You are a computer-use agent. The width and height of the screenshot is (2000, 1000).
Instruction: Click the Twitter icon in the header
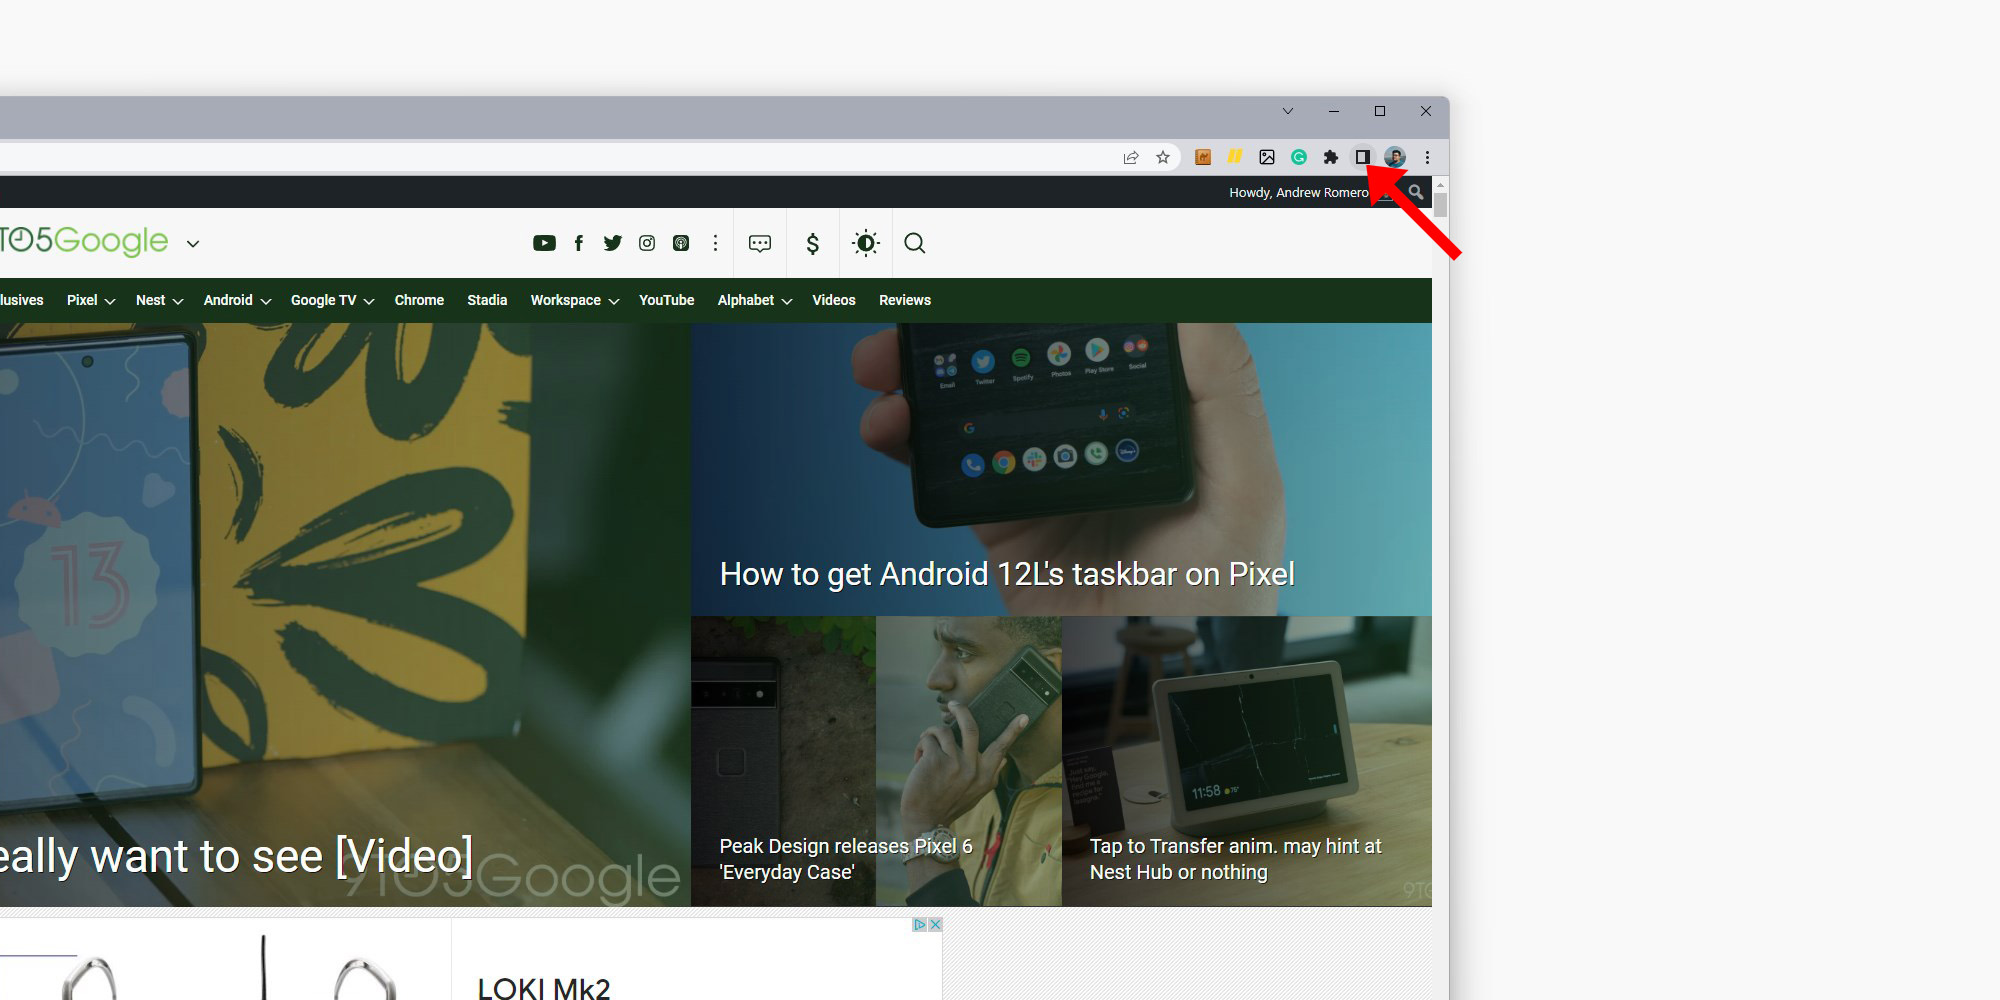pos(613,243)
